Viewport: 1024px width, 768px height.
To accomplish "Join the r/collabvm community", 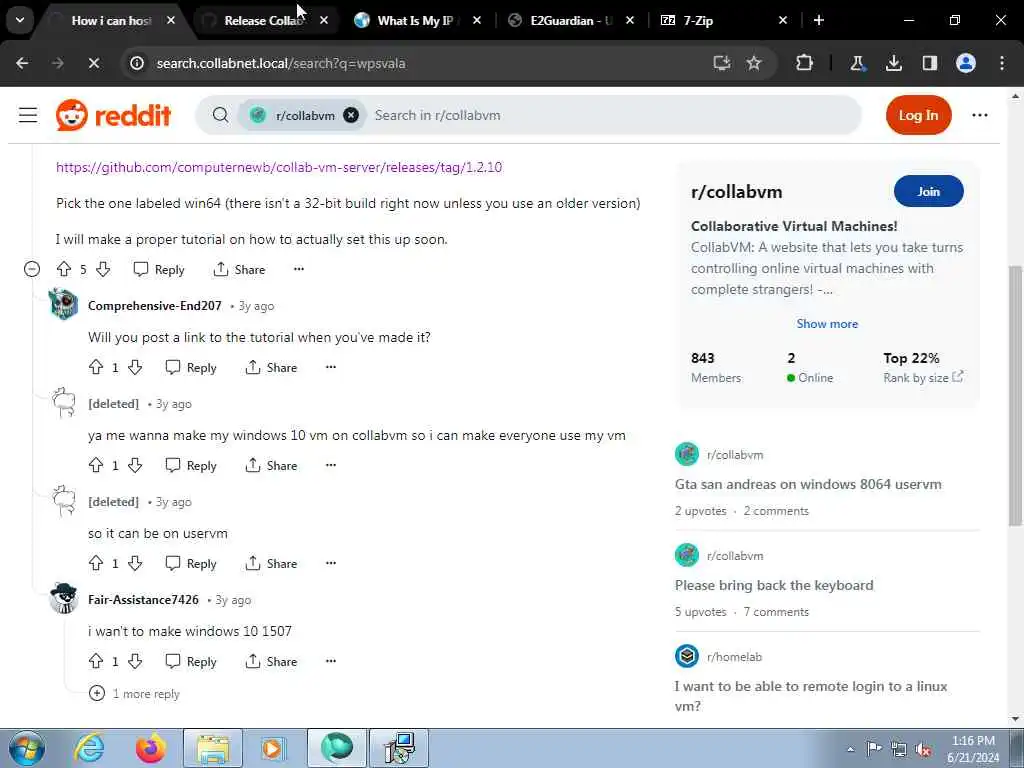I will click(928, 191).
